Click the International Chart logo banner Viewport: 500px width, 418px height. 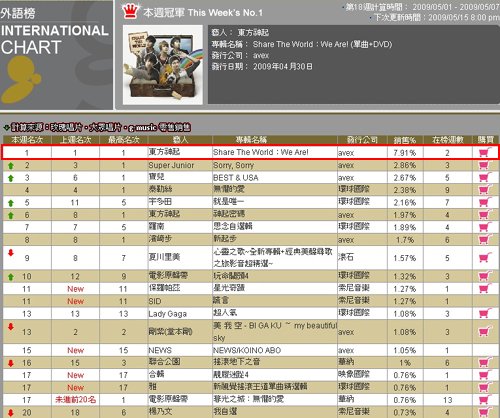(x=56, y=55)
